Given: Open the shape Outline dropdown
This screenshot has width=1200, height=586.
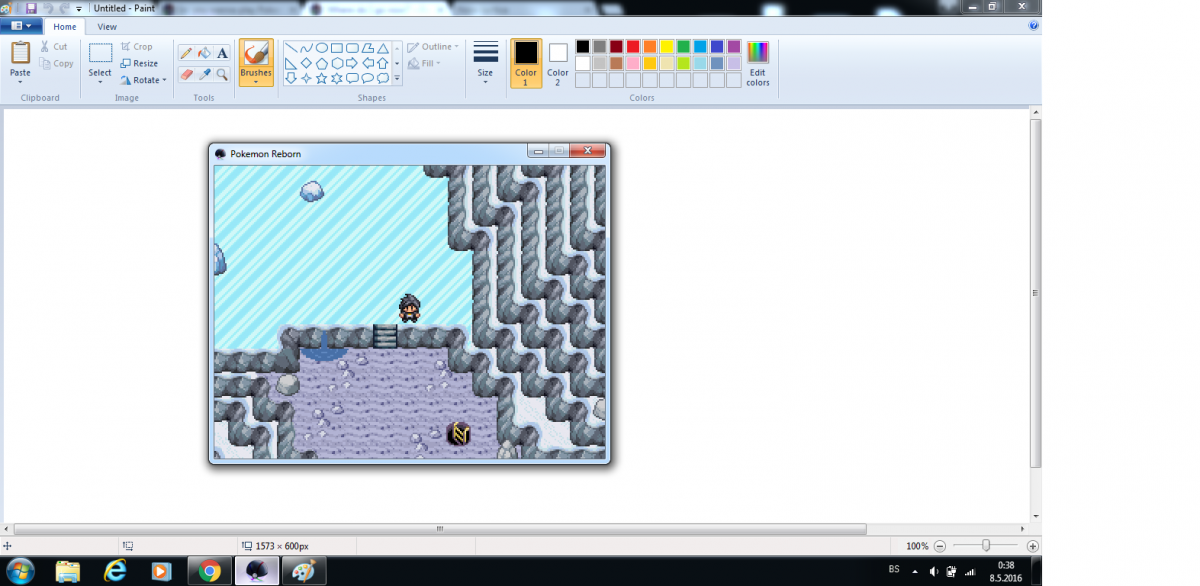Looking at the screenshot, I should click(434, 47).
